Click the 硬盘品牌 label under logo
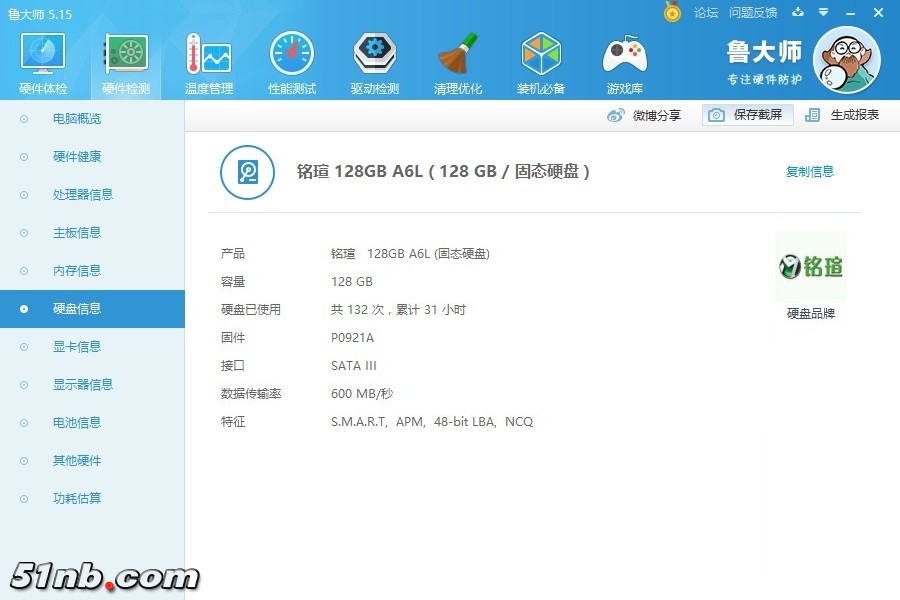 point(810,313)
